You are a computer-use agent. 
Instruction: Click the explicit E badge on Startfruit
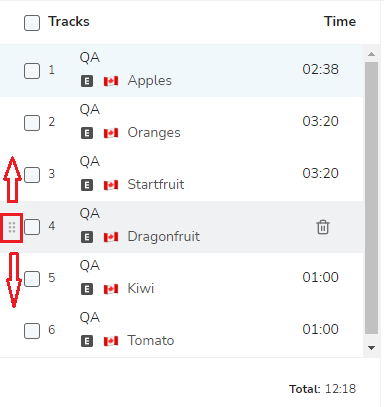[87, 185]
